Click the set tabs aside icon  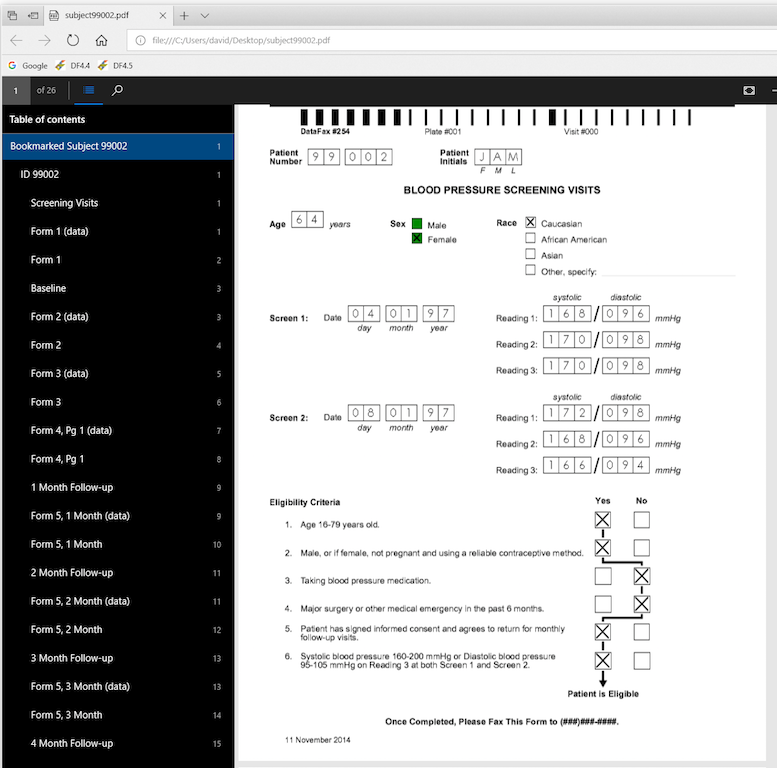(x=33, y=15)
